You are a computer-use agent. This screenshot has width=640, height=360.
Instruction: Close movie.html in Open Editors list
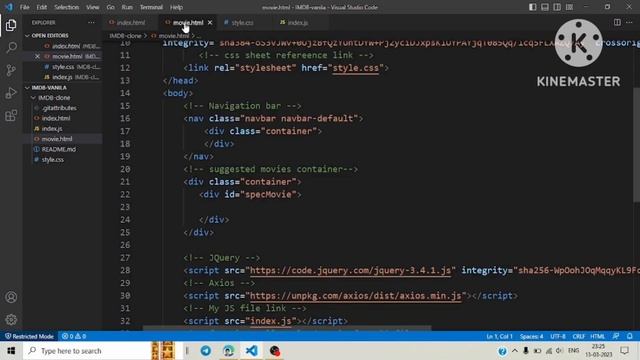point(37,56)
